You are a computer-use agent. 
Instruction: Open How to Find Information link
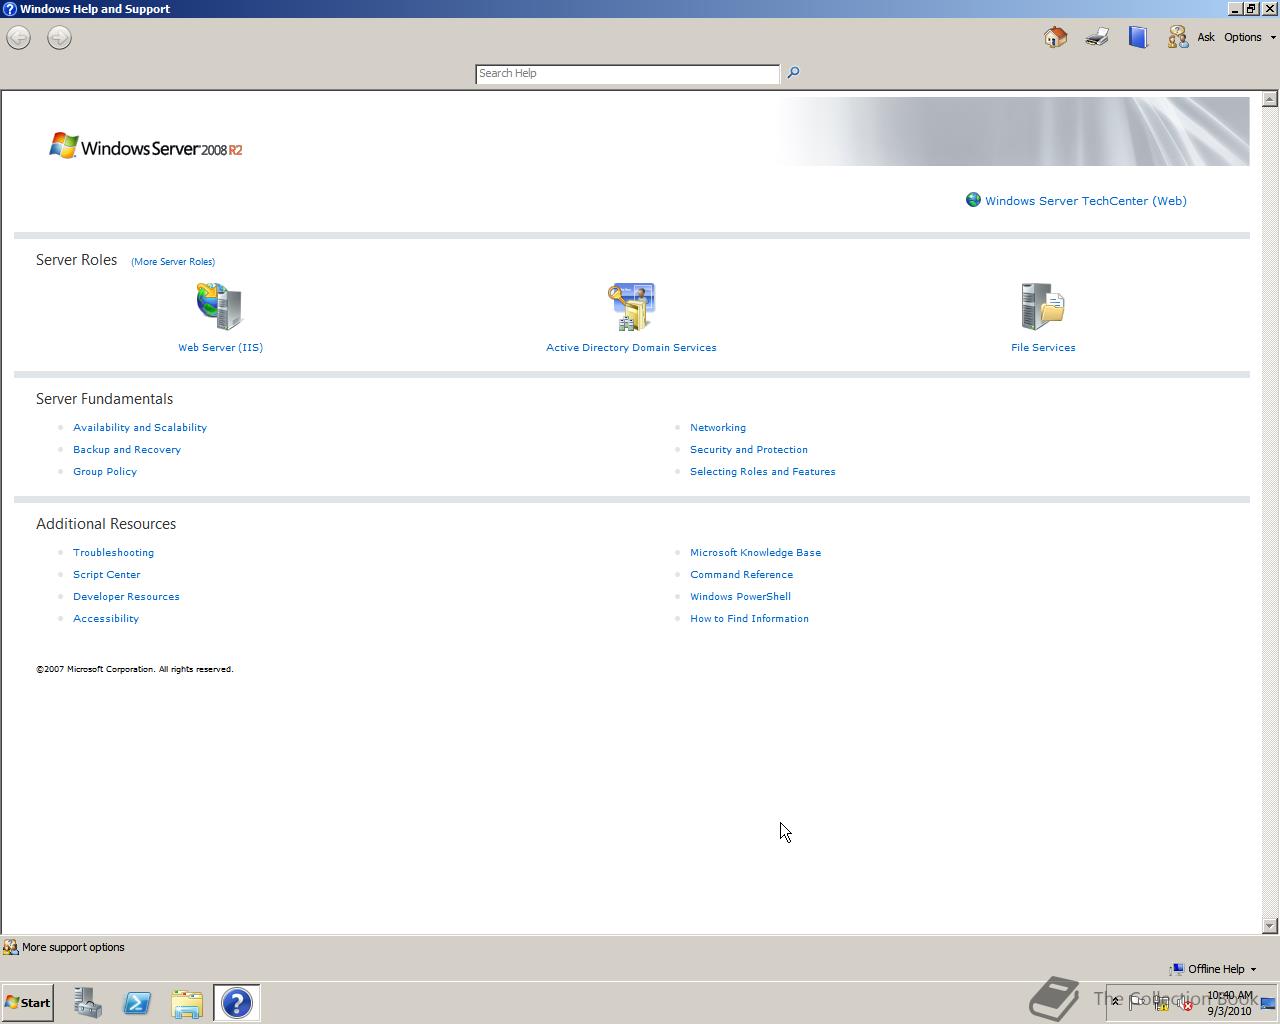pyautogui.click(x=750, y=619)
